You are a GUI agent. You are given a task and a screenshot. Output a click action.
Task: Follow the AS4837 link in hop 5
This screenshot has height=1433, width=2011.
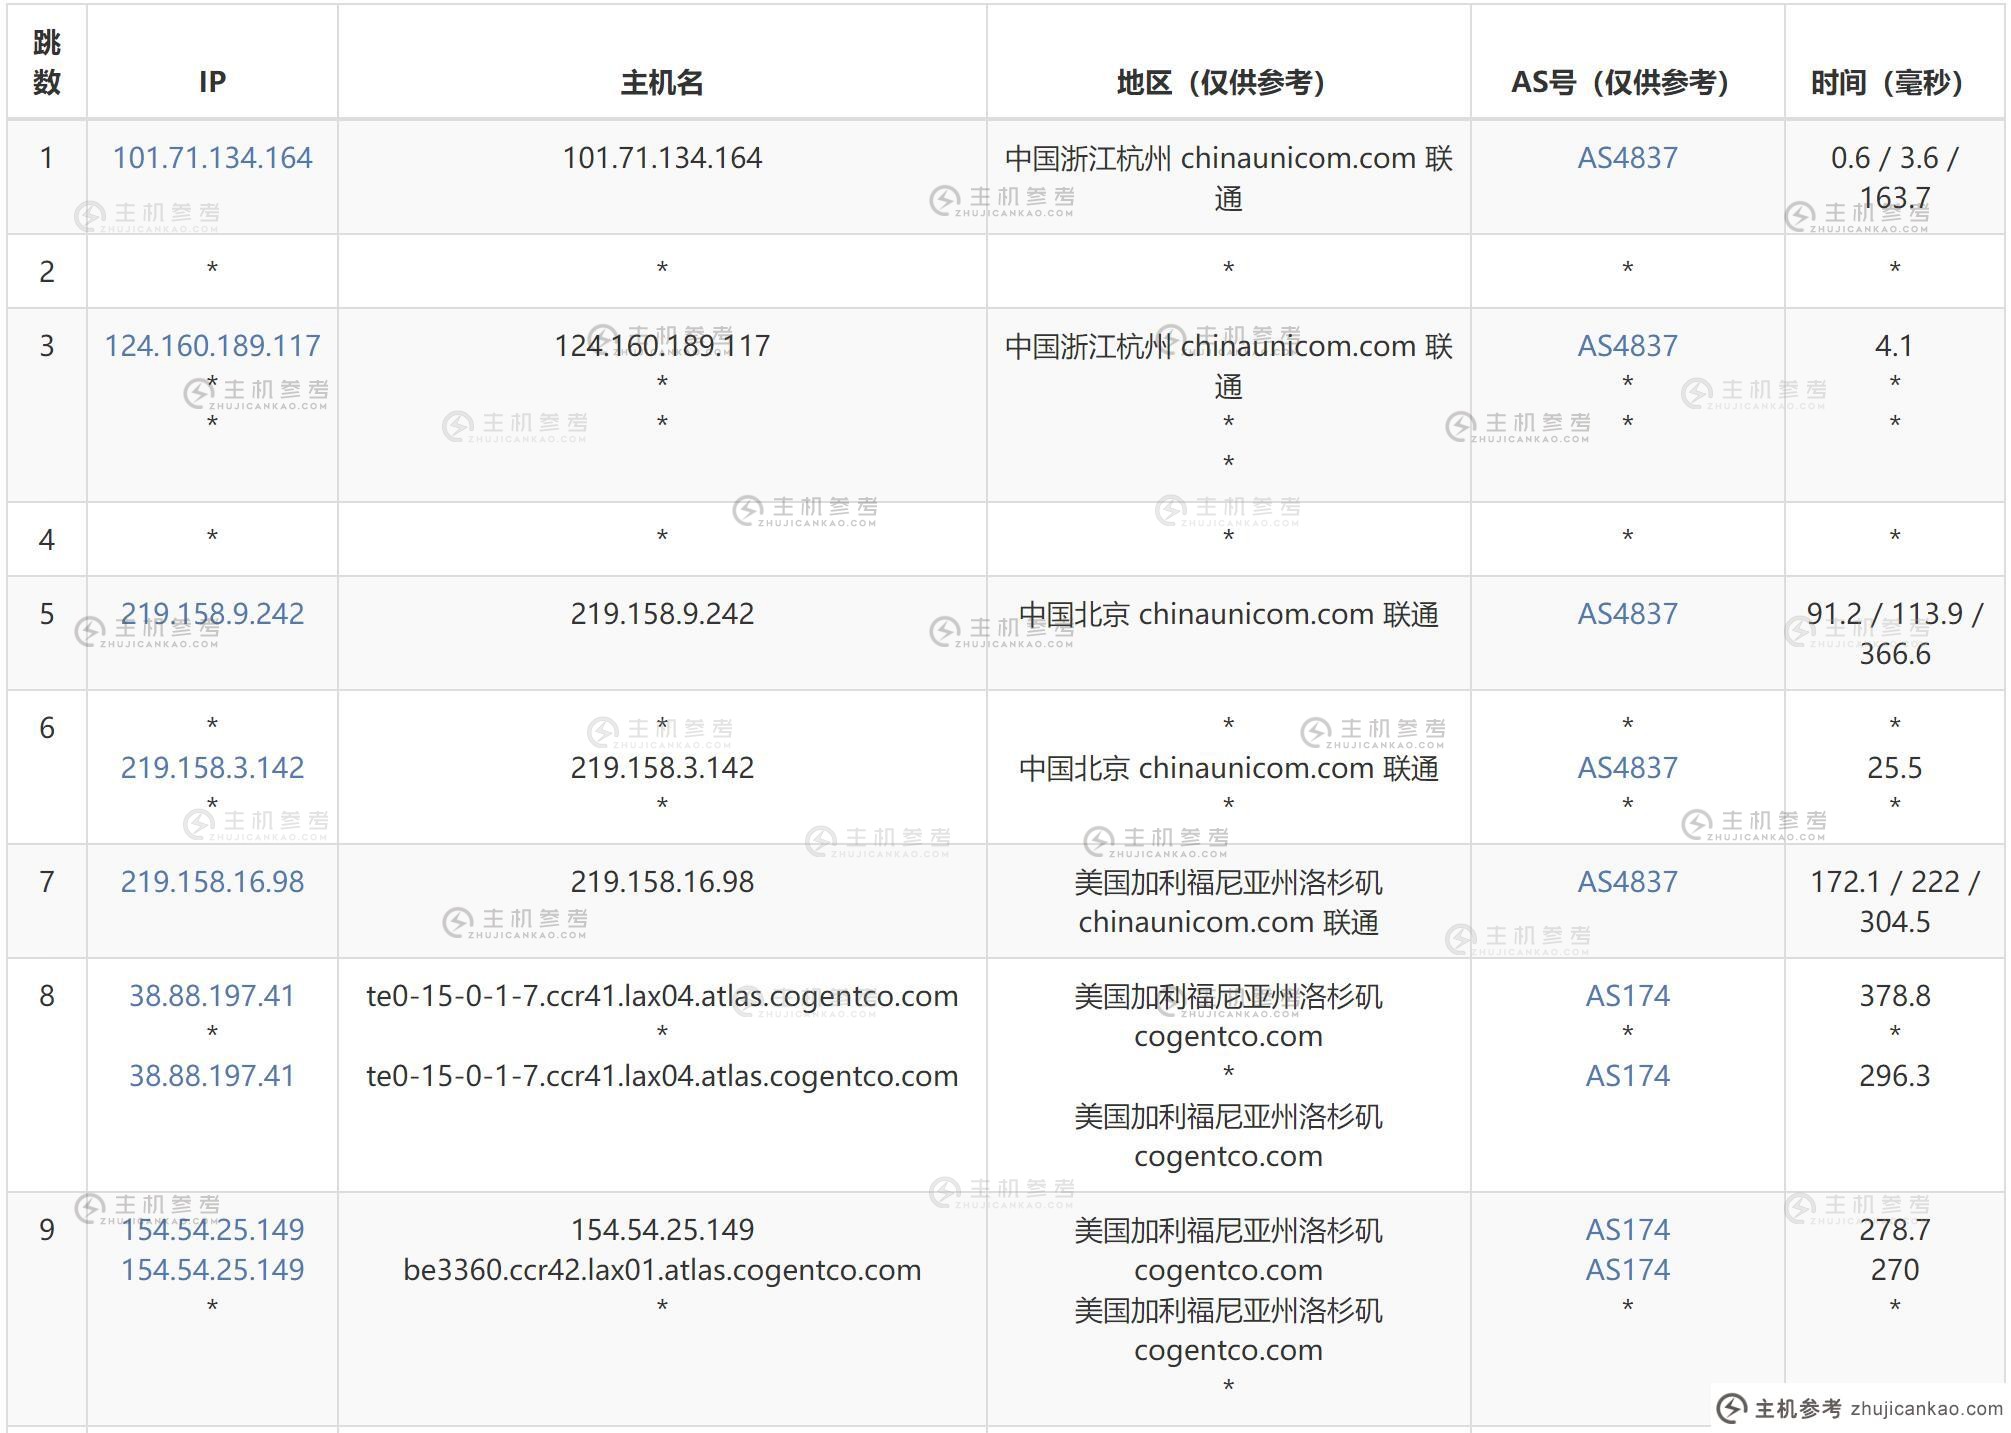[1627, 614]
